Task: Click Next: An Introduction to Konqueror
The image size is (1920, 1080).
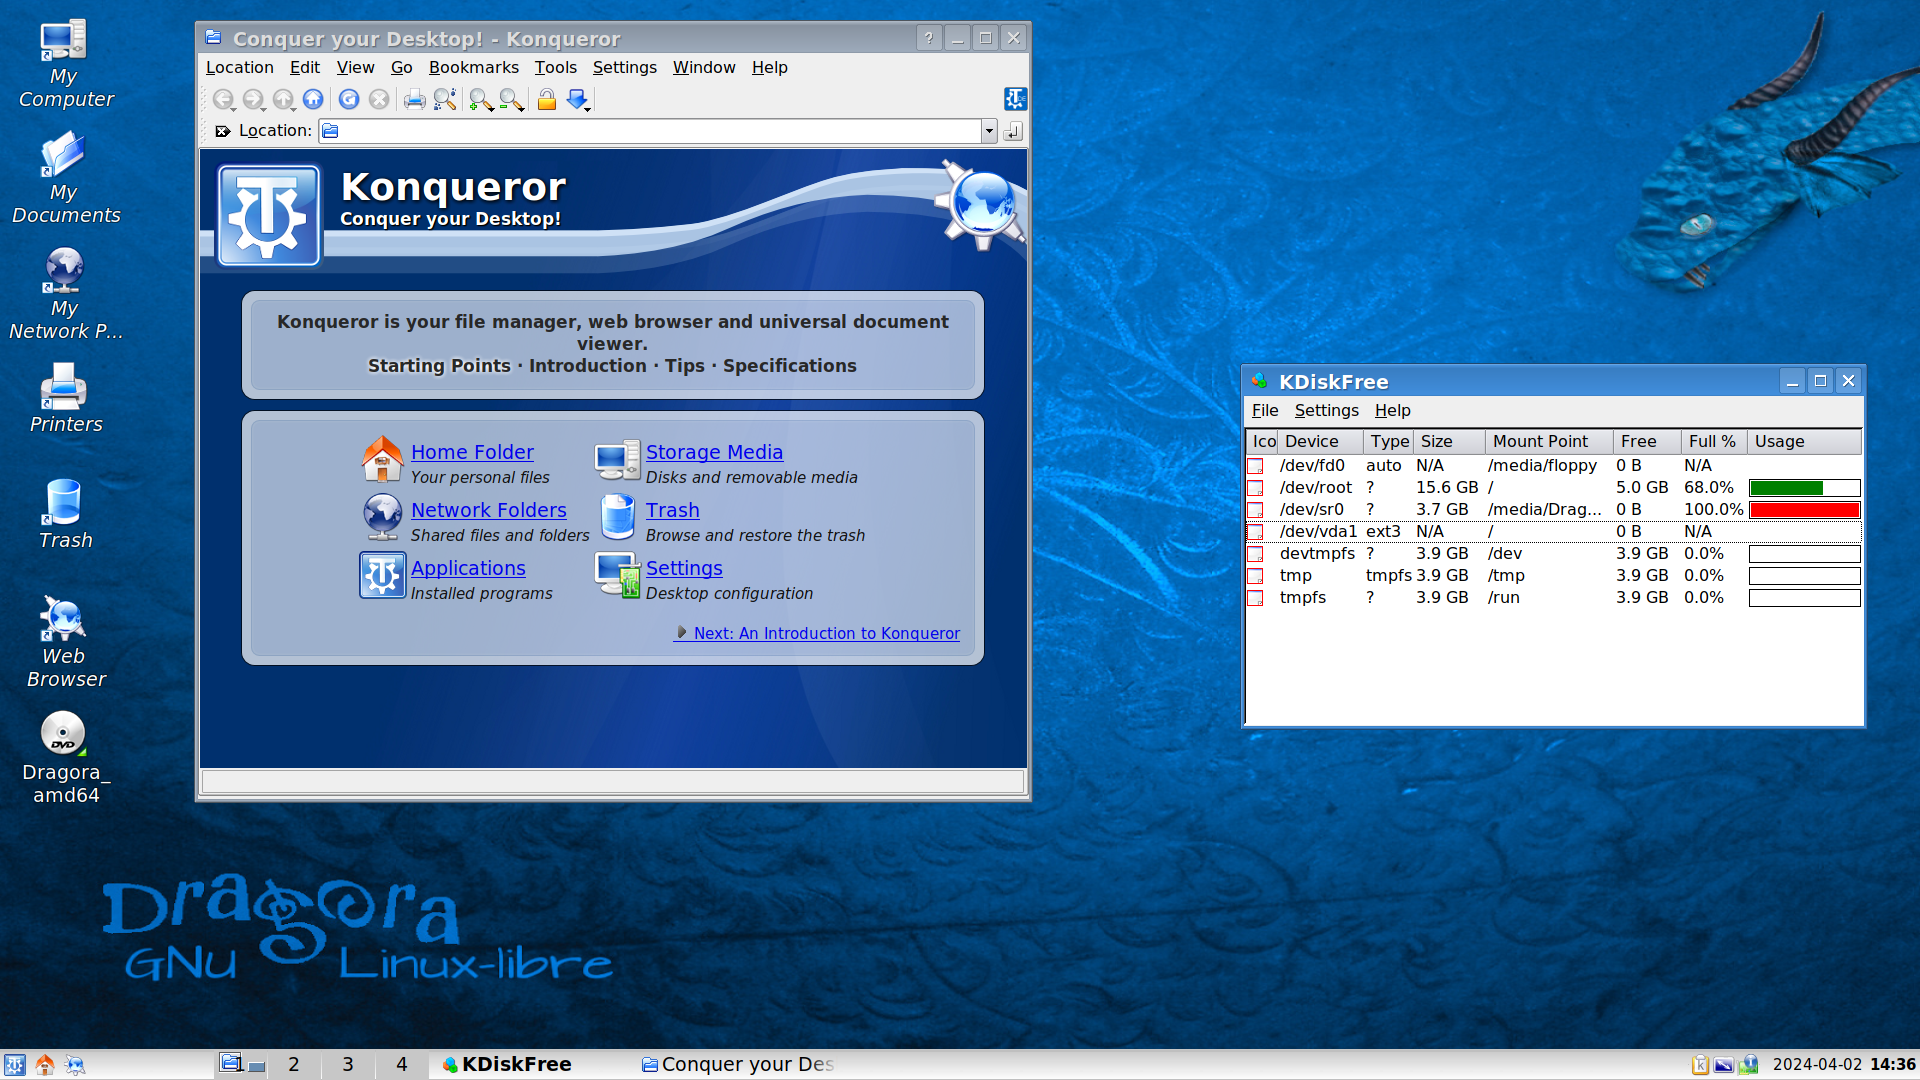Action: point(826,633)
